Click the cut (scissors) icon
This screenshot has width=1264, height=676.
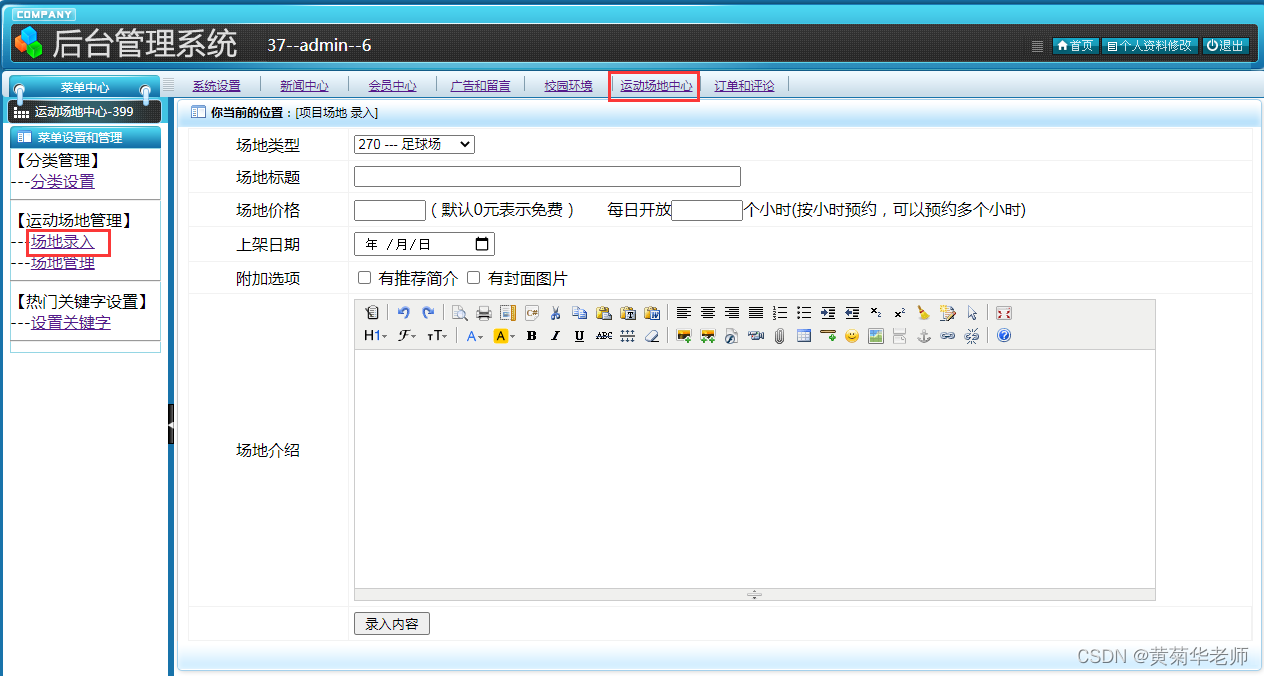[x=555, y=313]
